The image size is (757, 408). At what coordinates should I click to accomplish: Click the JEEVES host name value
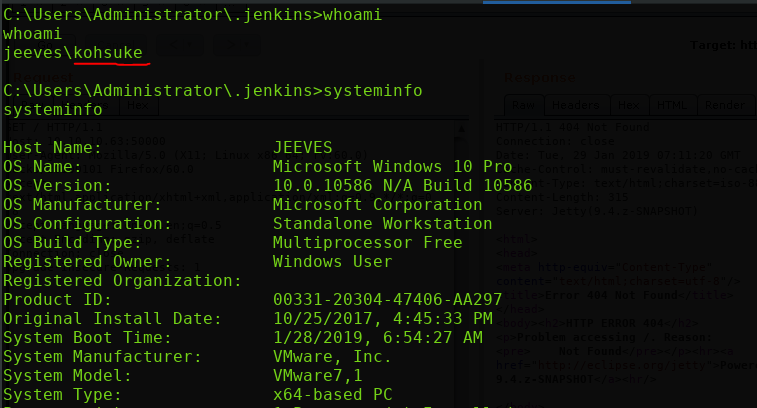point(303,147)
